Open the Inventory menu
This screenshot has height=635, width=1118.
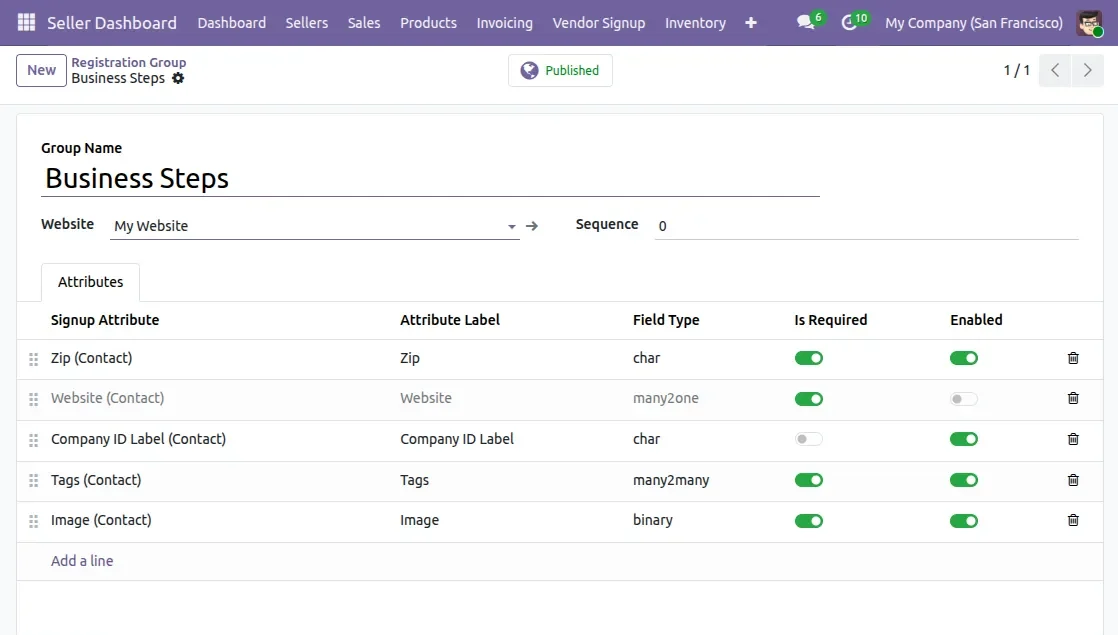click(695, 23)
